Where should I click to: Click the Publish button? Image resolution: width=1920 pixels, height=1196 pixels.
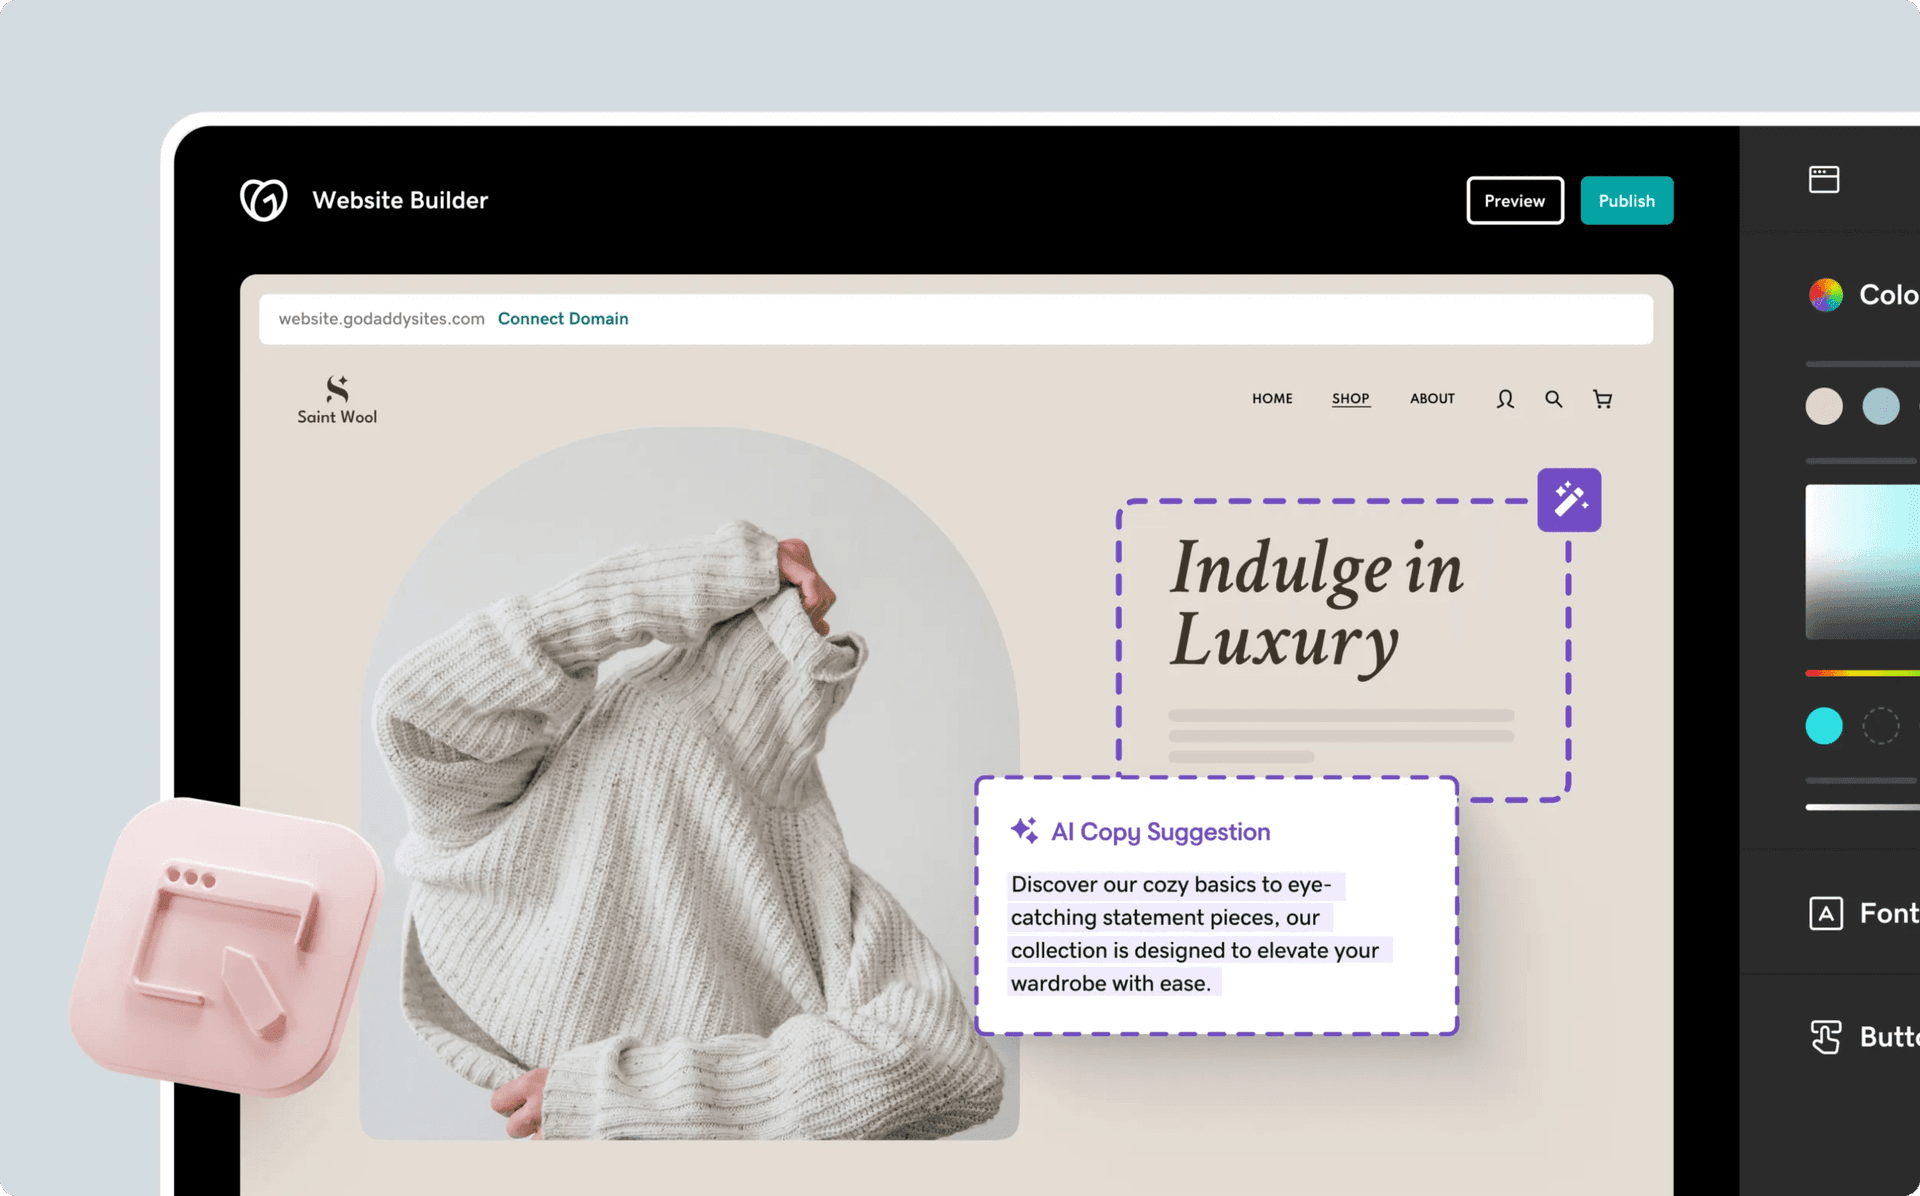(x=1626, y=200)
